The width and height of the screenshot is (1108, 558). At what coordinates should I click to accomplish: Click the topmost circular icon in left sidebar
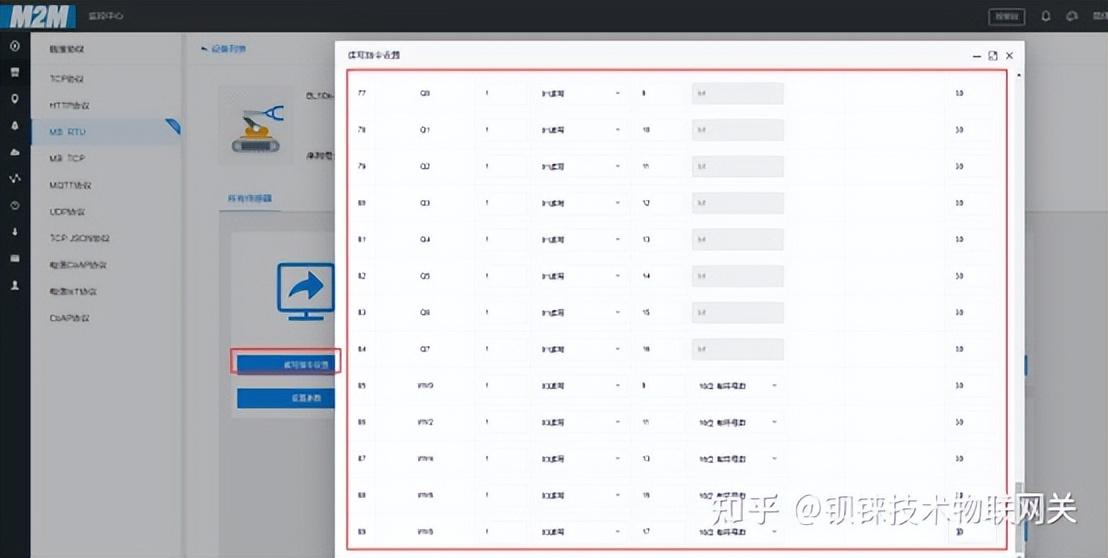tap(15, 46)
